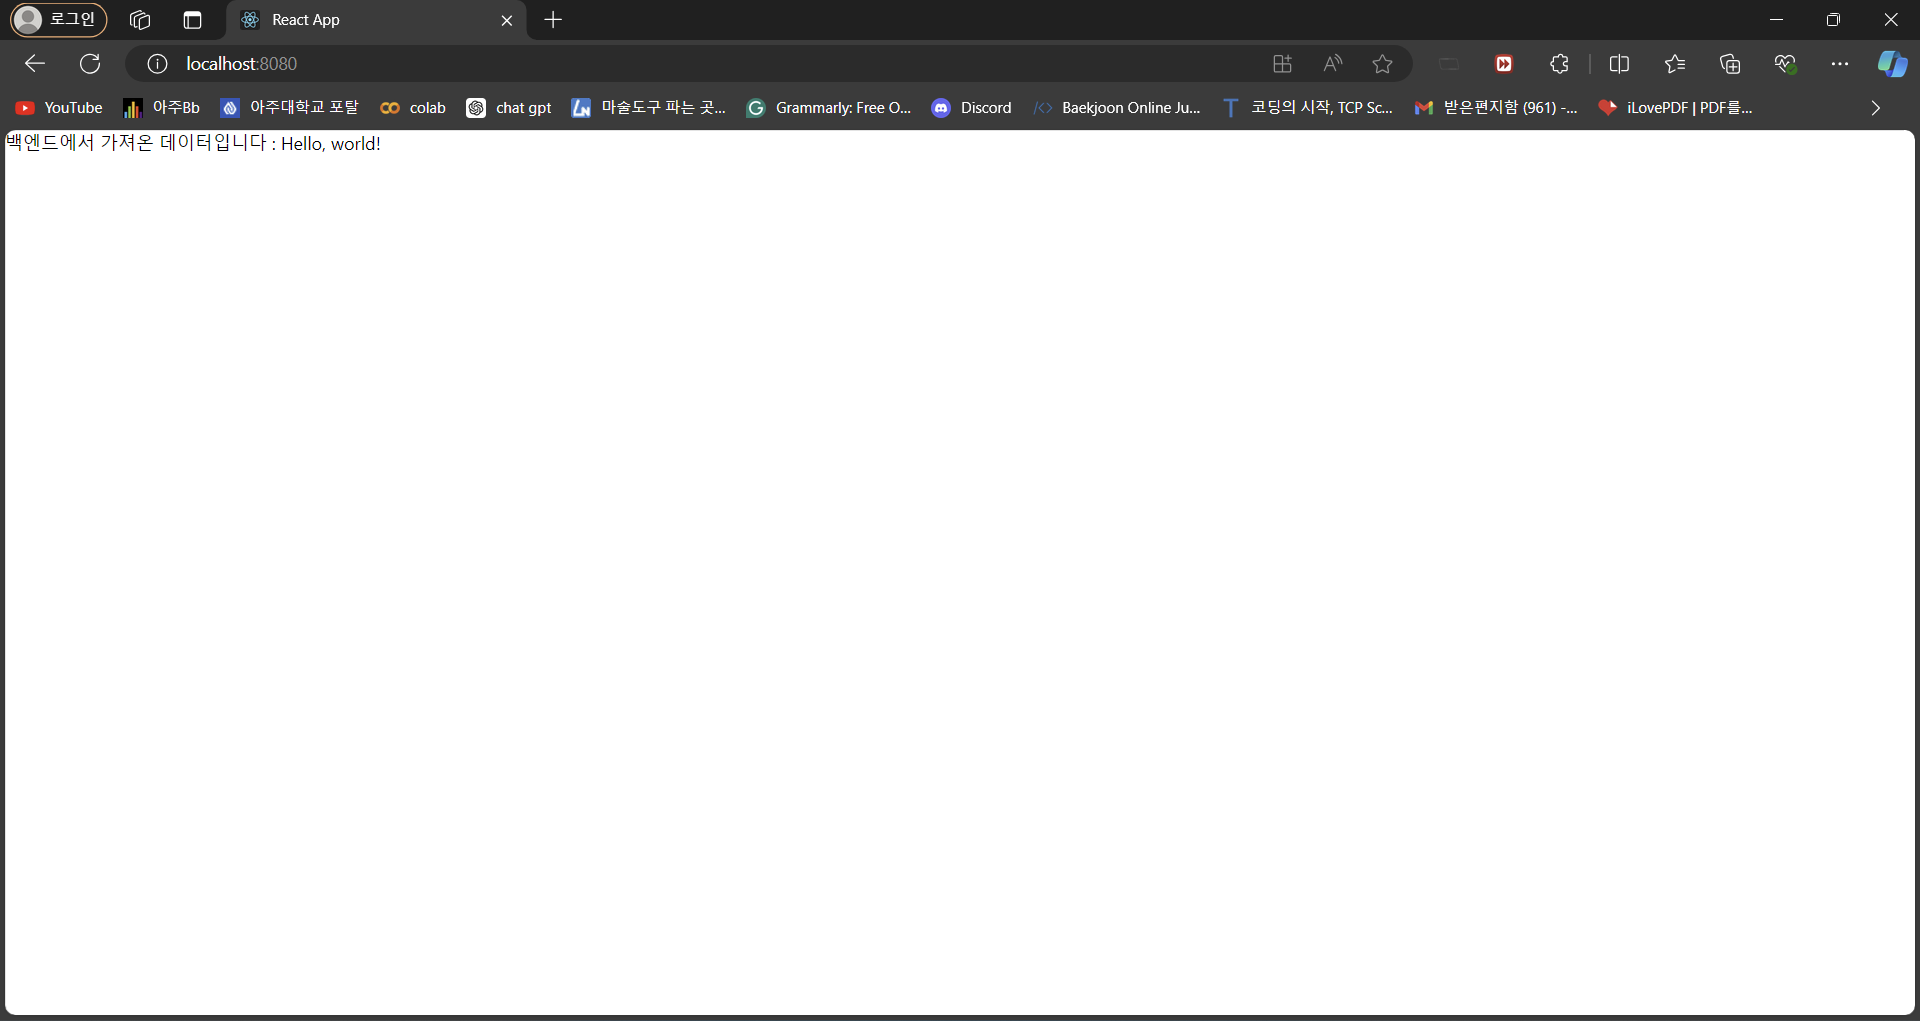Open the 코딩의 시작, TCP School bookmark
The image size is (1920, 1021).
coord(1308,108)
